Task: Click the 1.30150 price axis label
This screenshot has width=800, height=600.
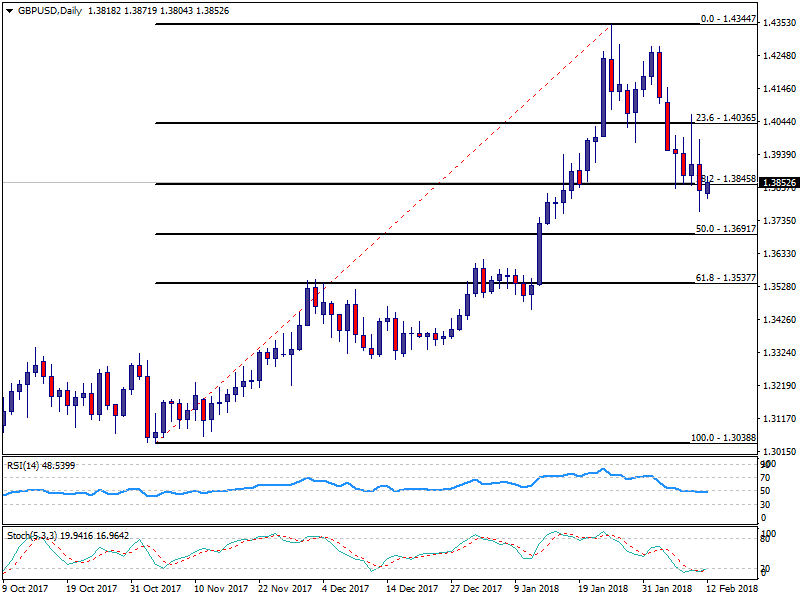Action: click(x=778, y=452)
